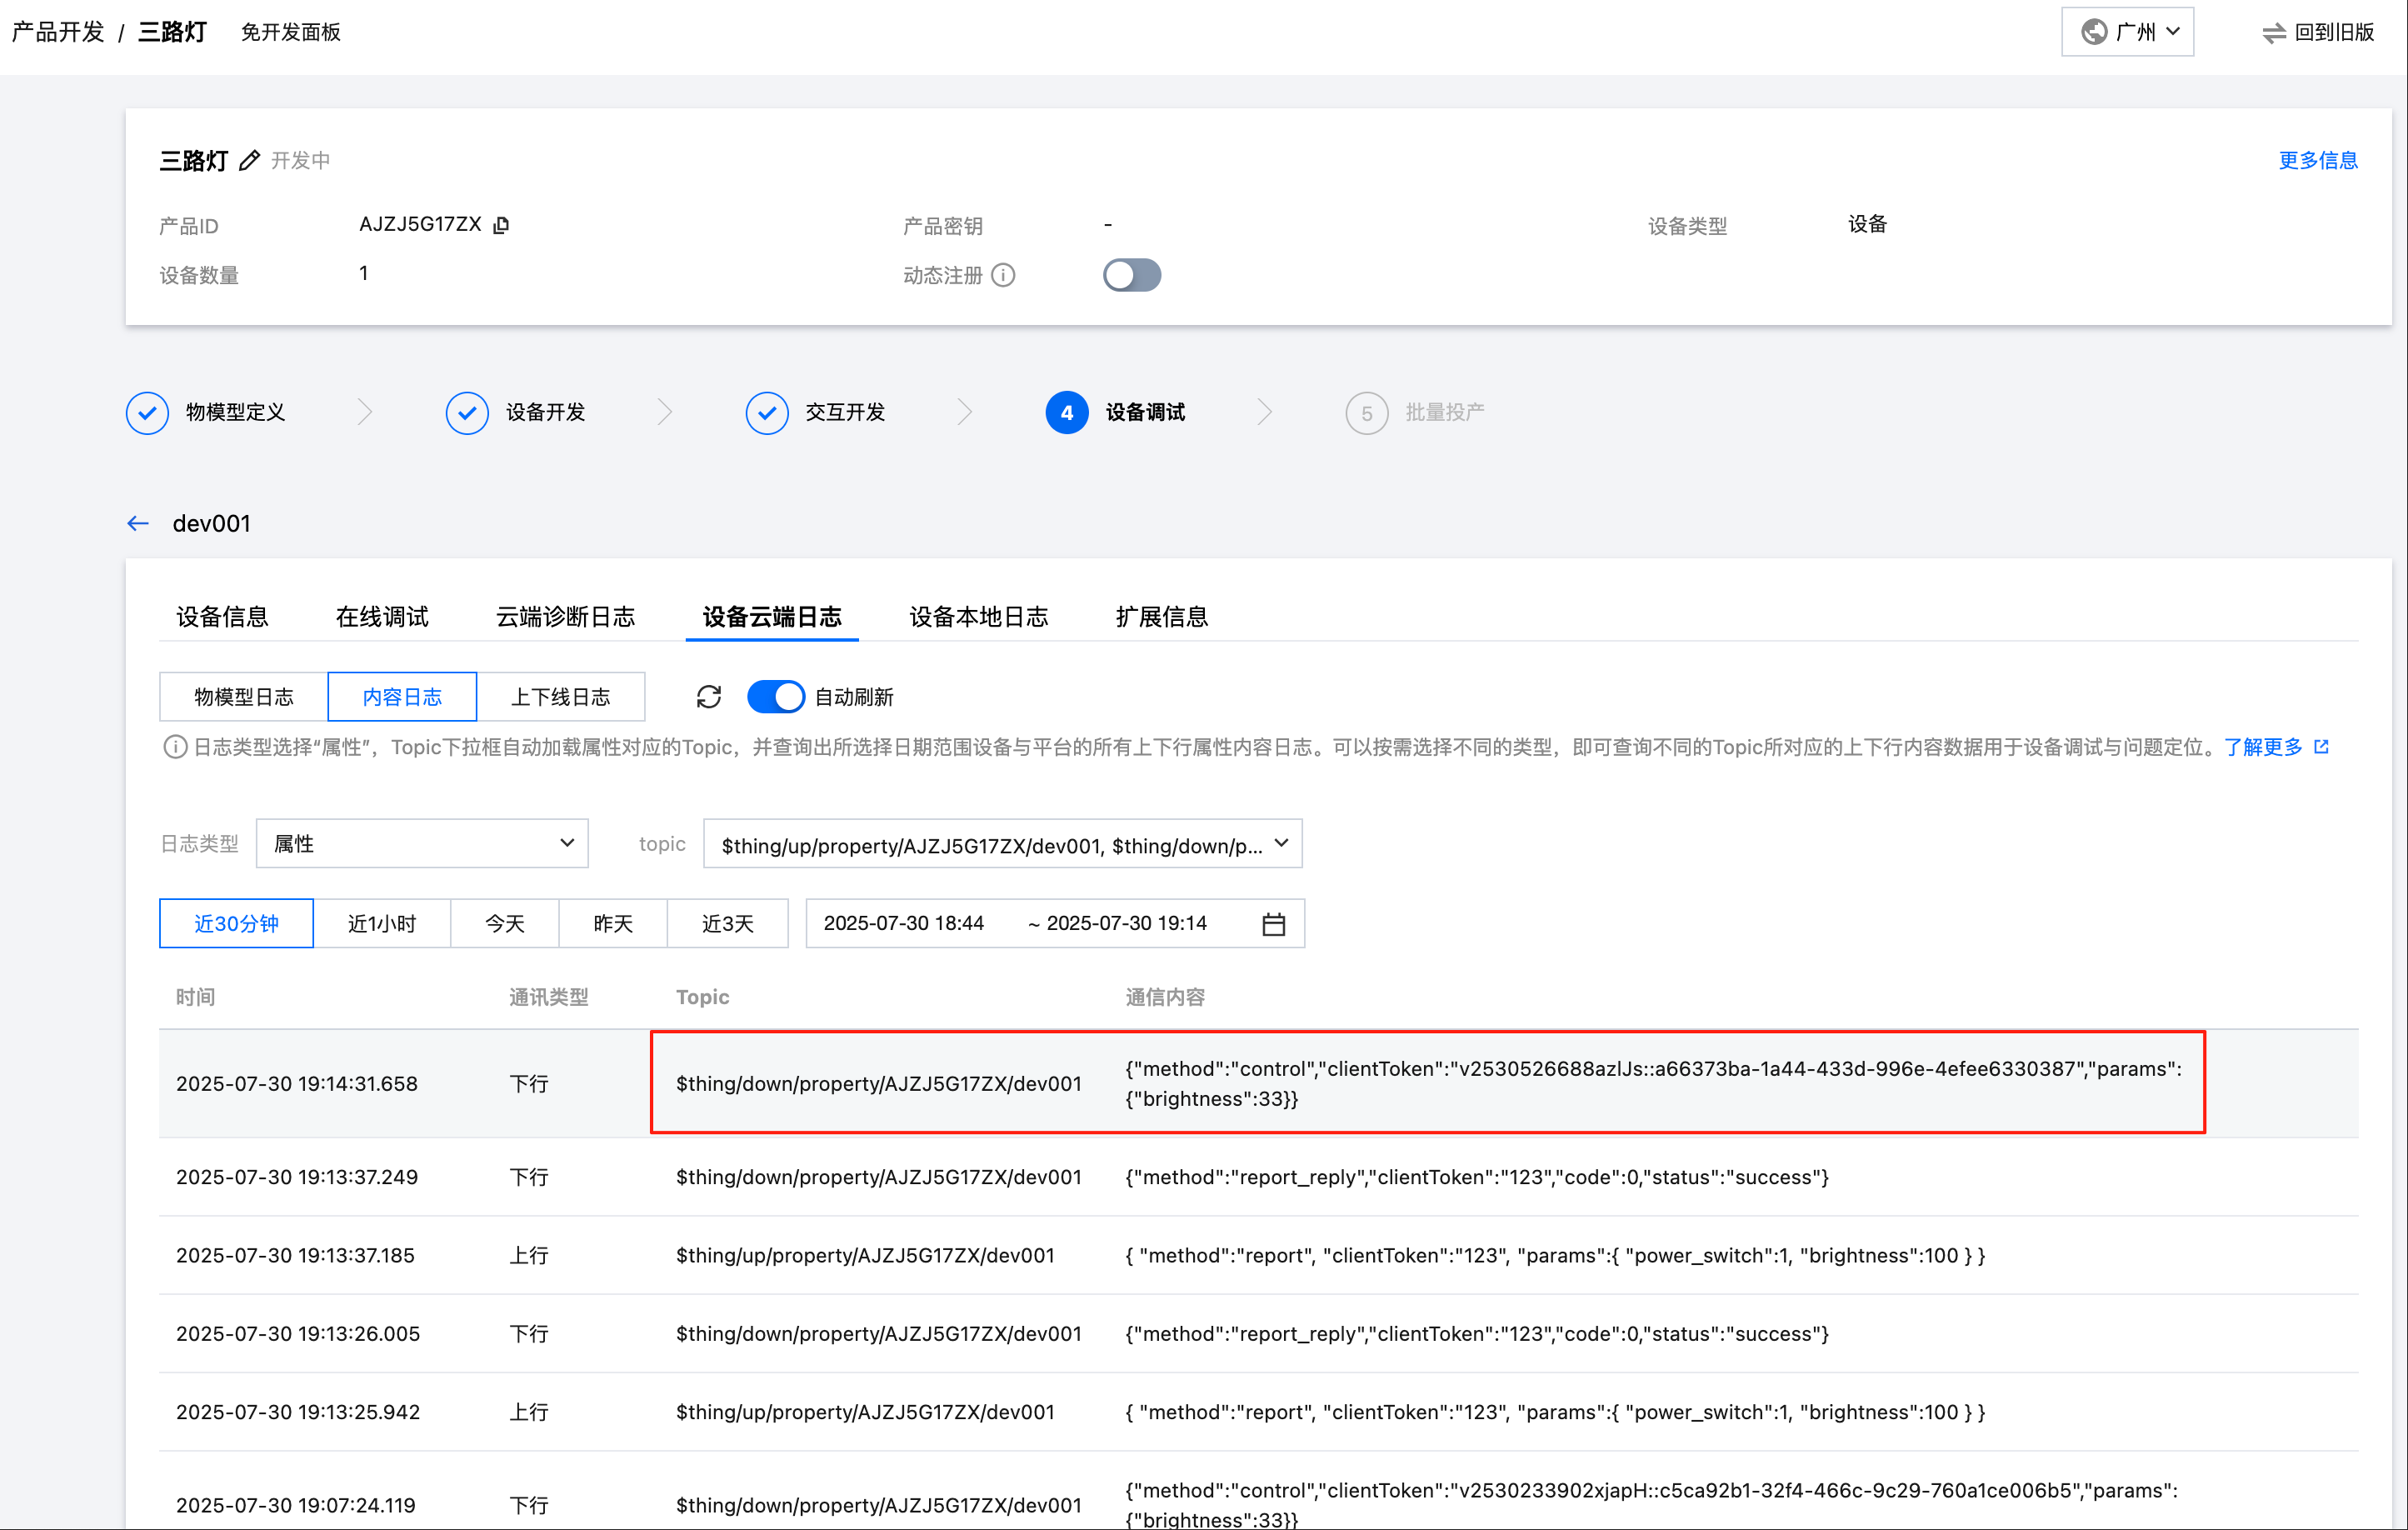Click the step 4 设备调试 circle
The height and width of the screenshot is (1530, 2408).
coord(1066,412)
